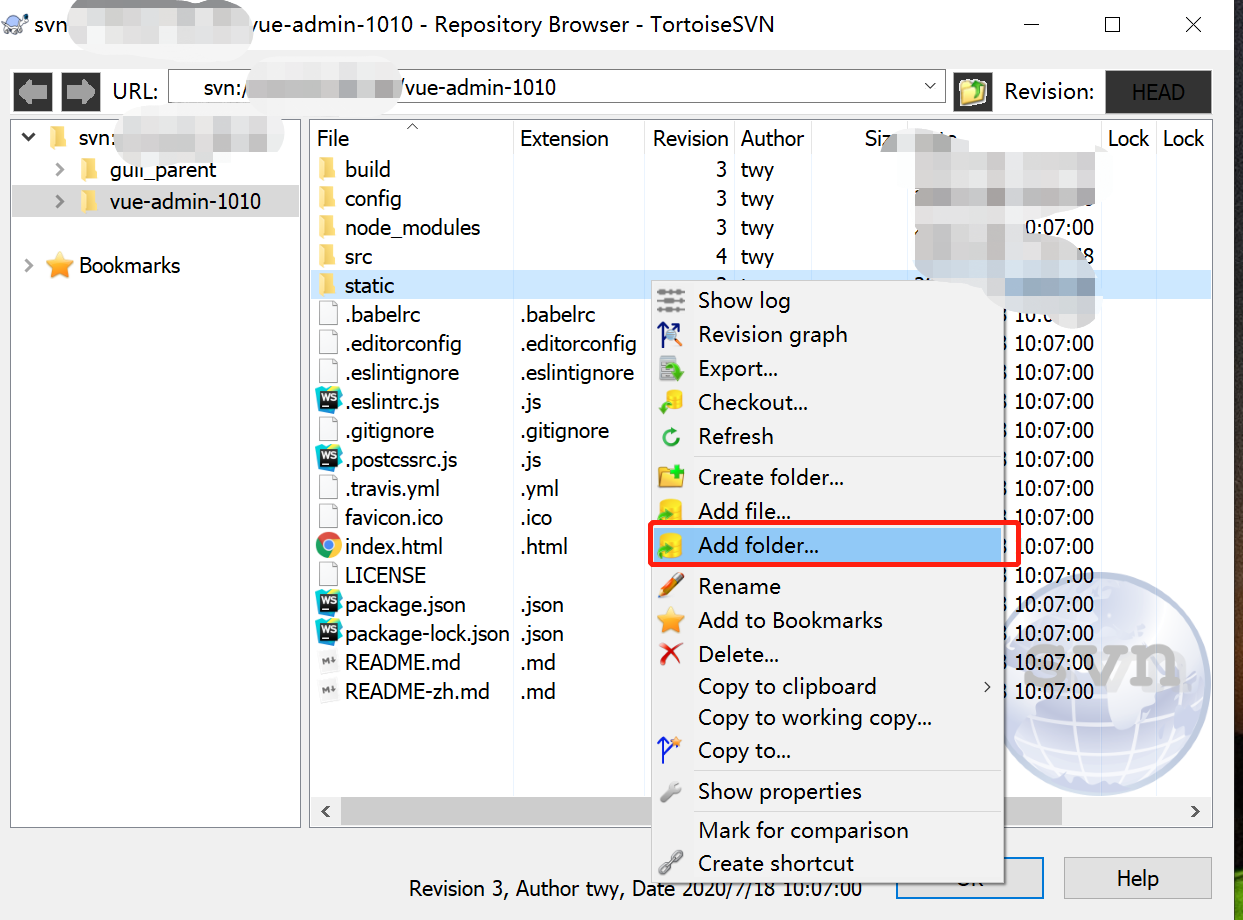Screen dimensions: 1243x920
Task: Click the WebStorm icon of package.json
Action: 329,604
